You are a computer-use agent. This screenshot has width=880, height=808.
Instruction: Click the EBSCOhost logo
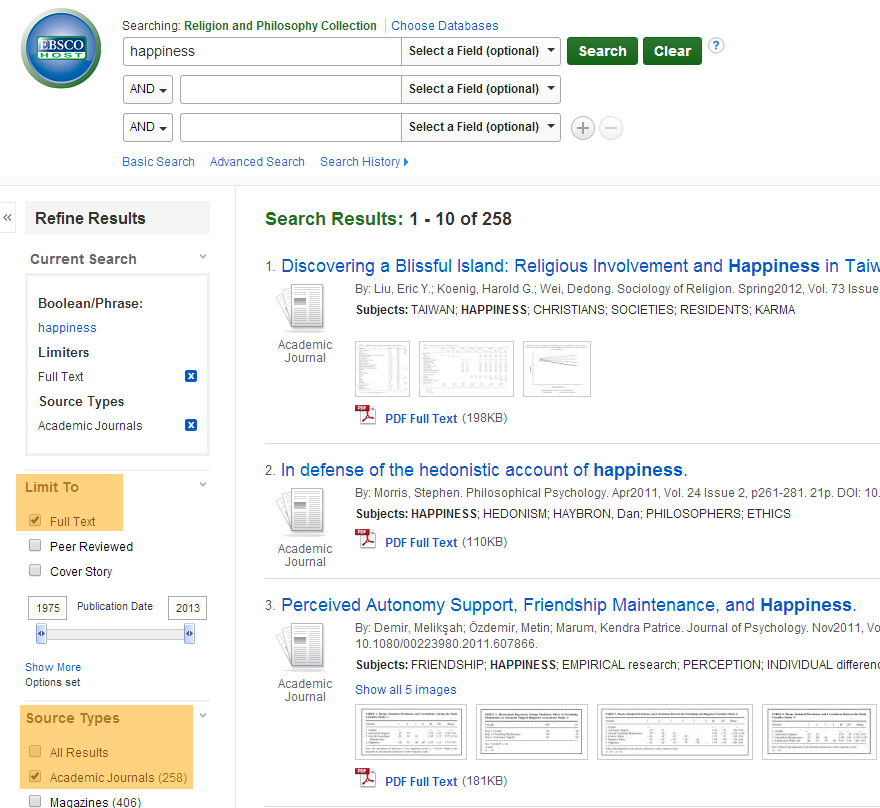pos(61,48)
